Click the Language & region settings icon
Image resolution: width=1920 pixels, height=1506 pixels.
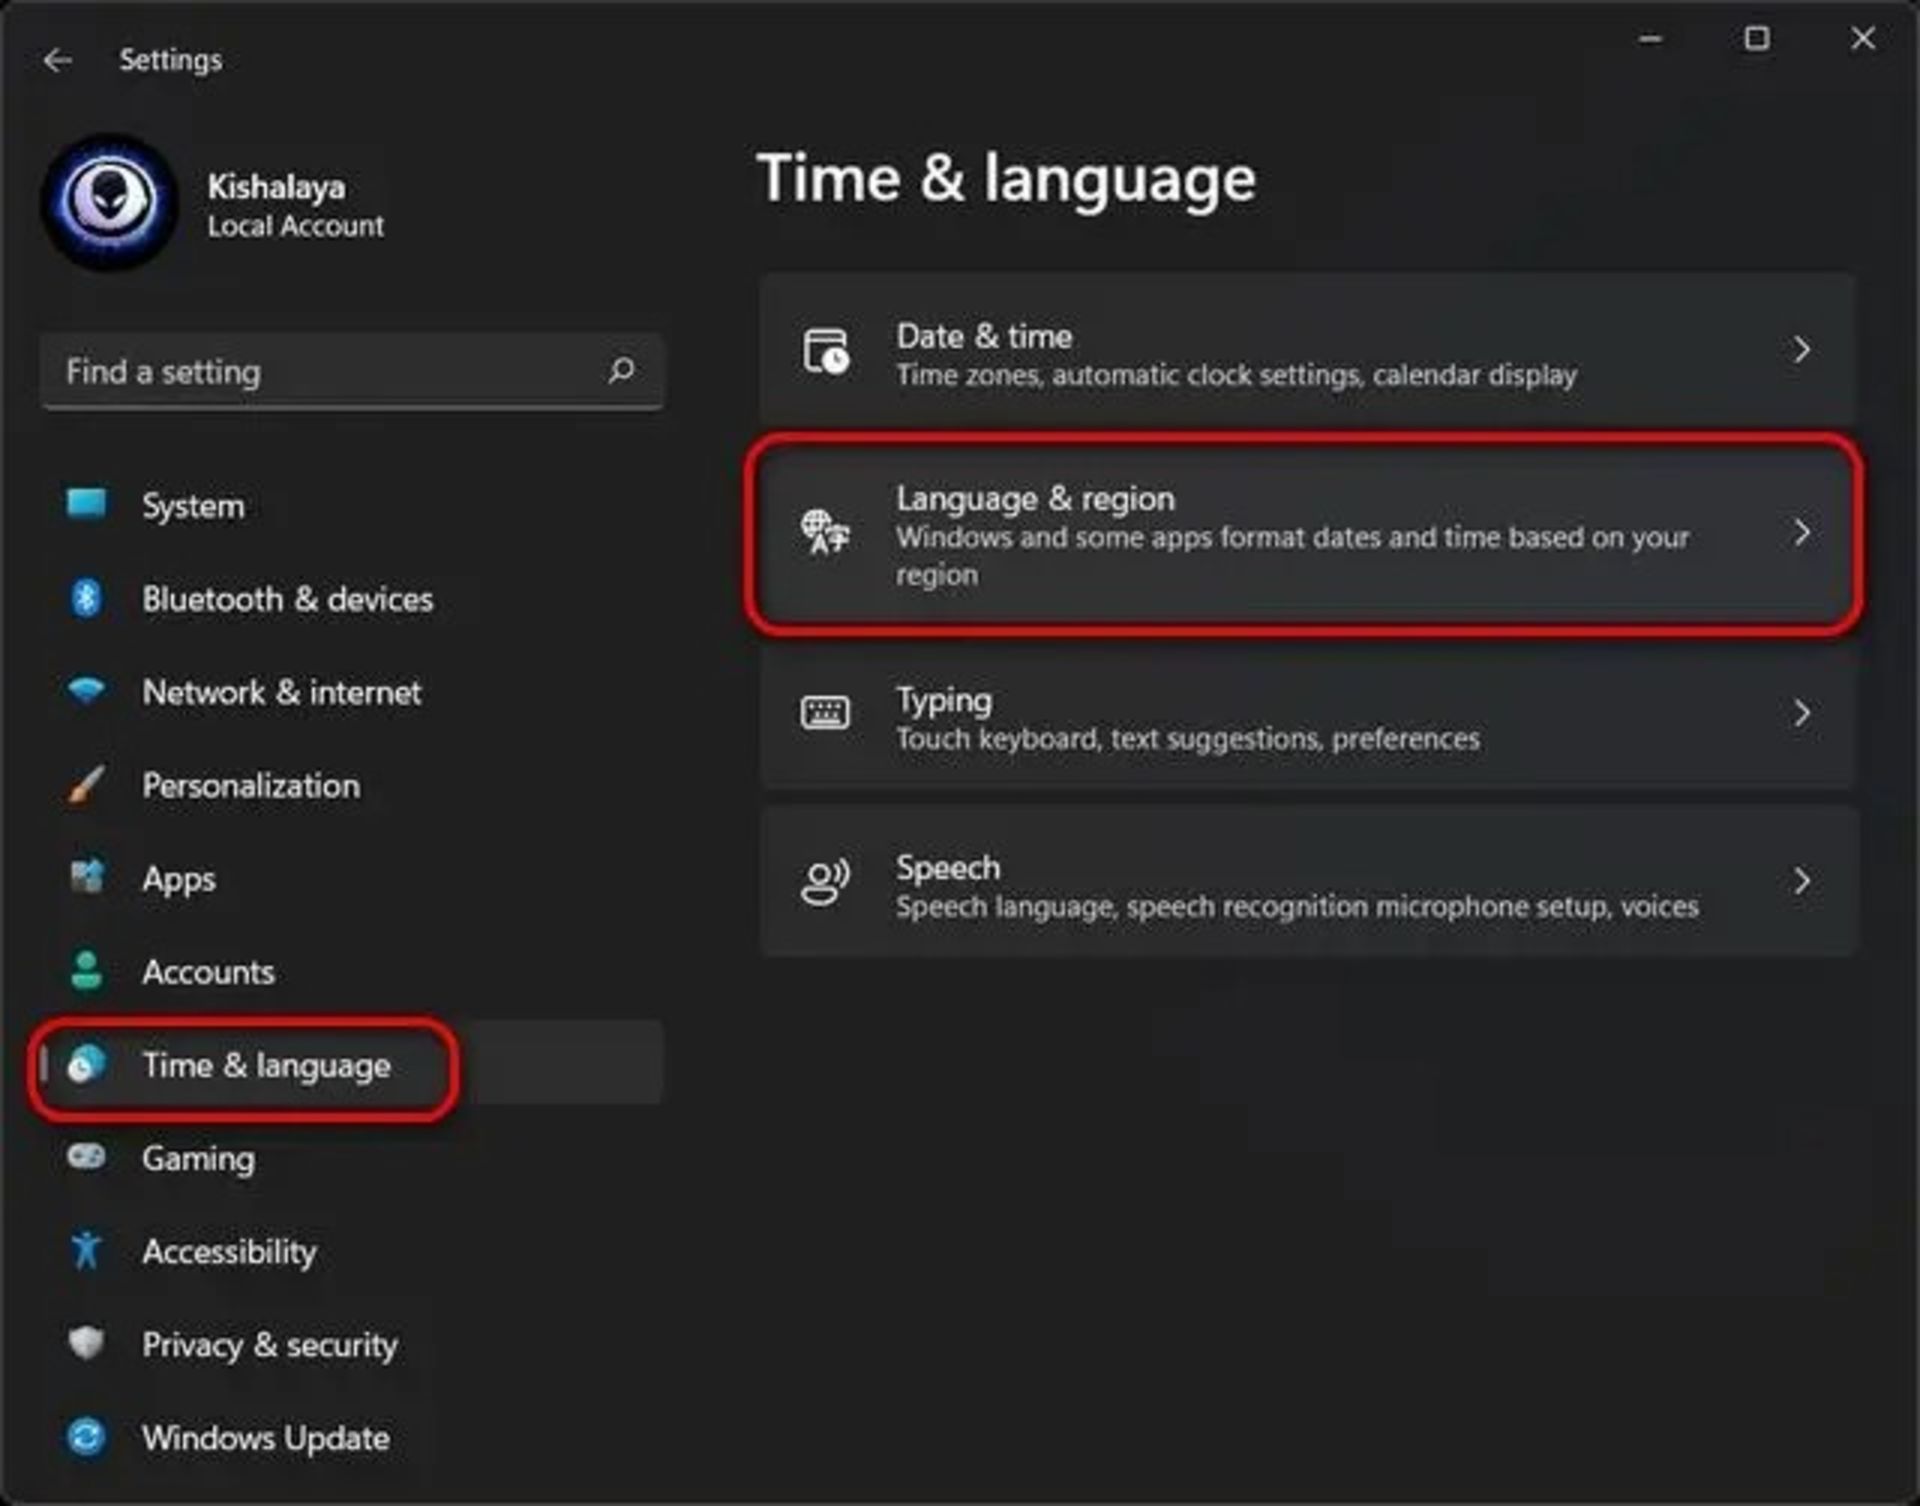pyautogui.click(x=824, y=532)
